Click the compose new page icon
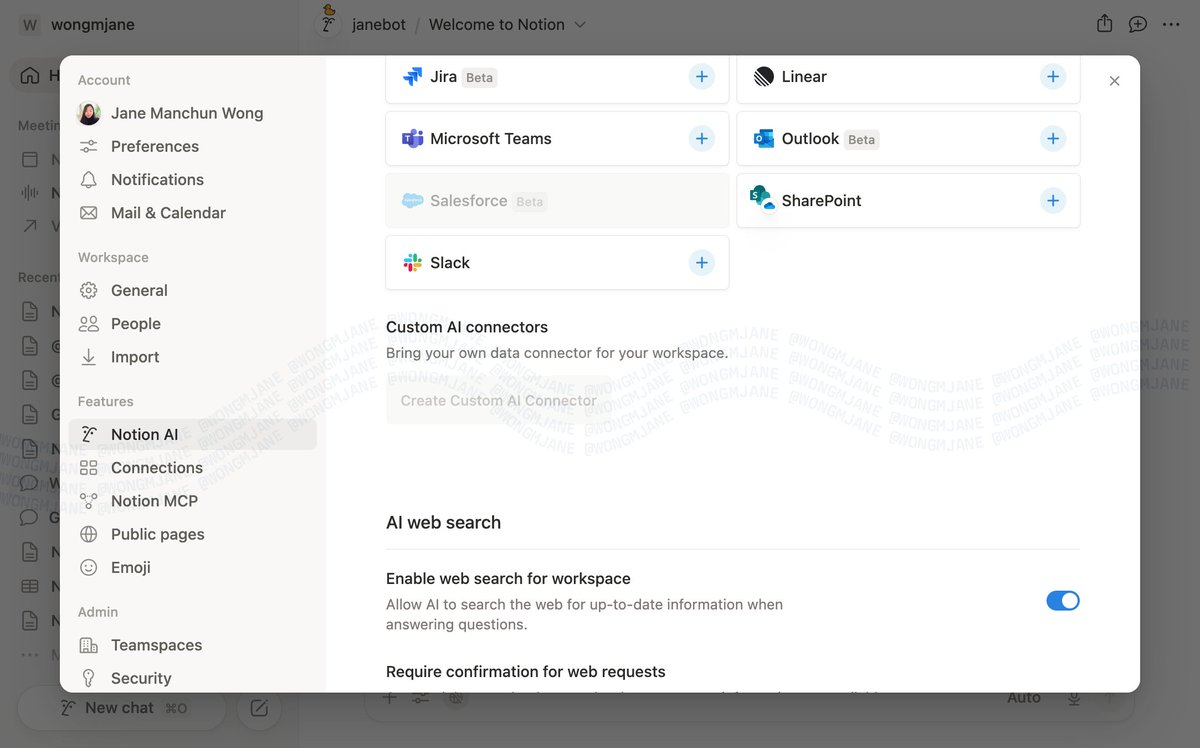The width and height of the screenshot is (1200, 748). pos(259,708)
